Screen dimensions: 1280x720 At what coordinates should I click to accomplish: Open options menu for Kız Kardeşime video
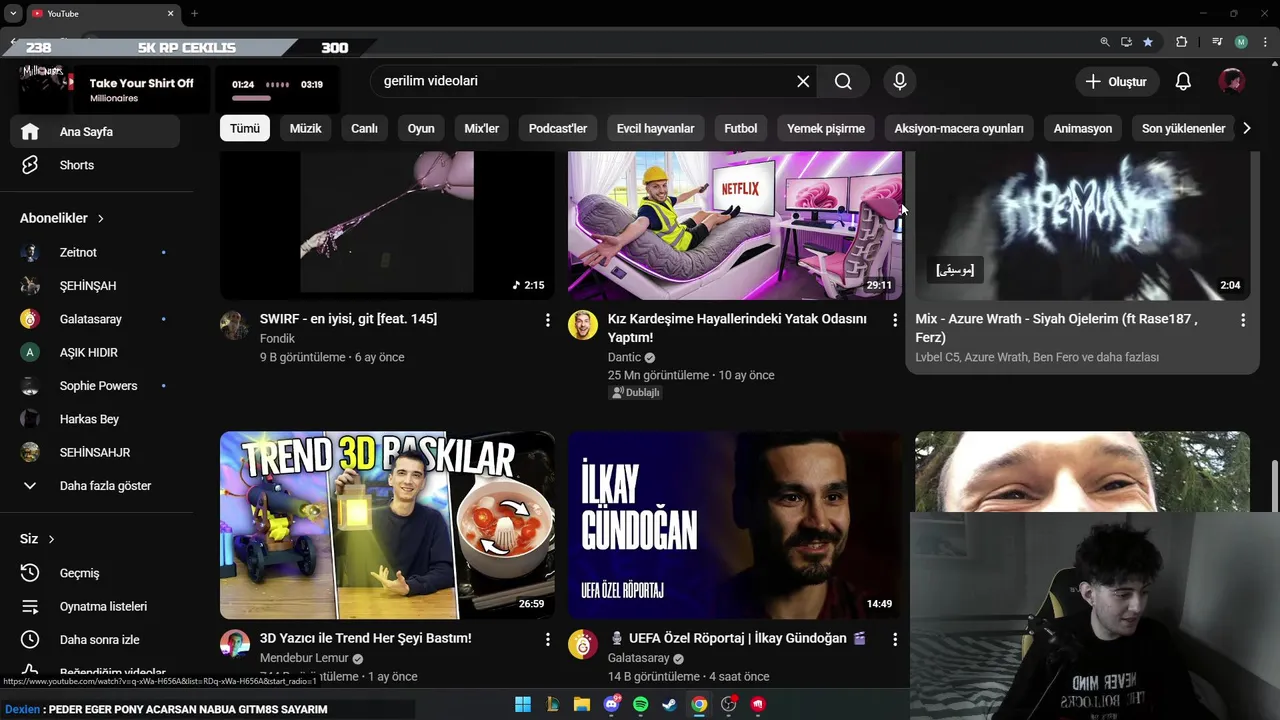[895, 320]
